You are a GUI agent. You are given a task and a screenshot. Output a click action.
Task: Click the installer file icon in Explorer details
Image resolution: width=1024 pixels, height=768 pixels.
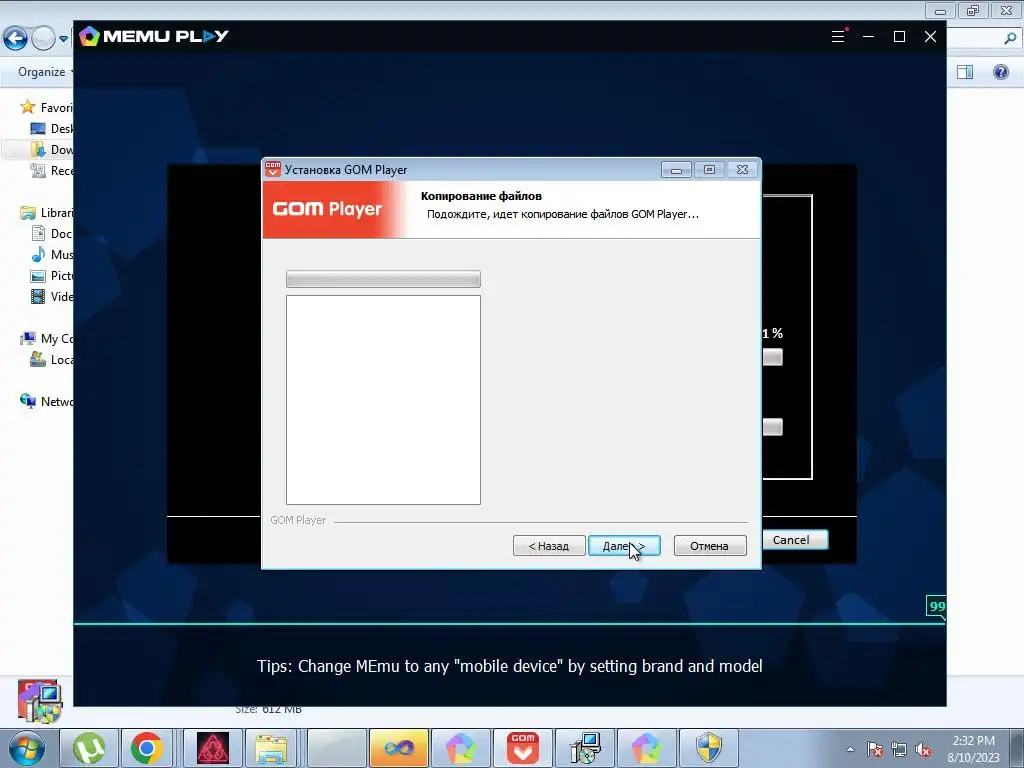point(40,701)
